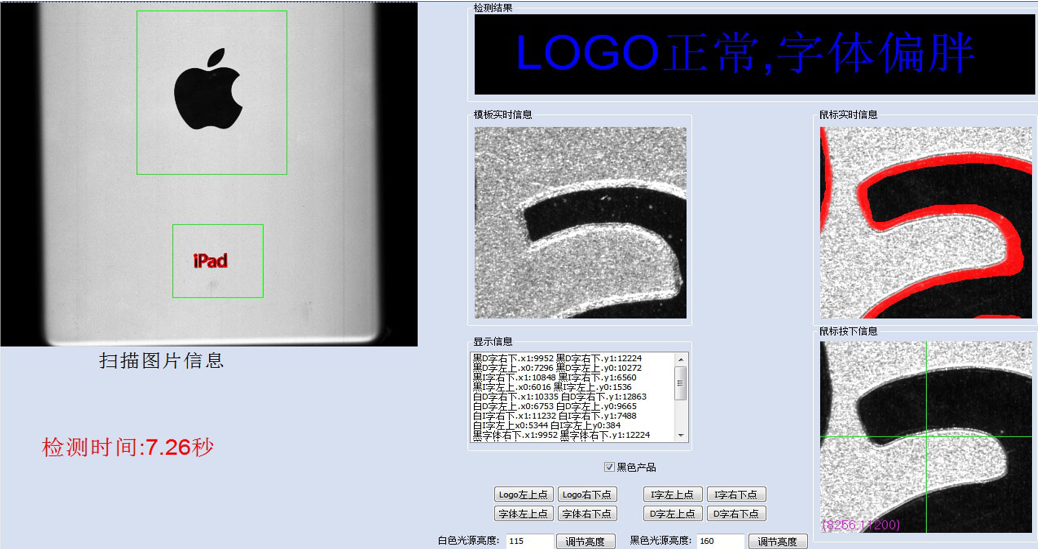This screenshot has height=549, width=1038.
Task: Click the line '黑D字右下.x1:9952' in 显示信息
Action: [x=557, y=358]
